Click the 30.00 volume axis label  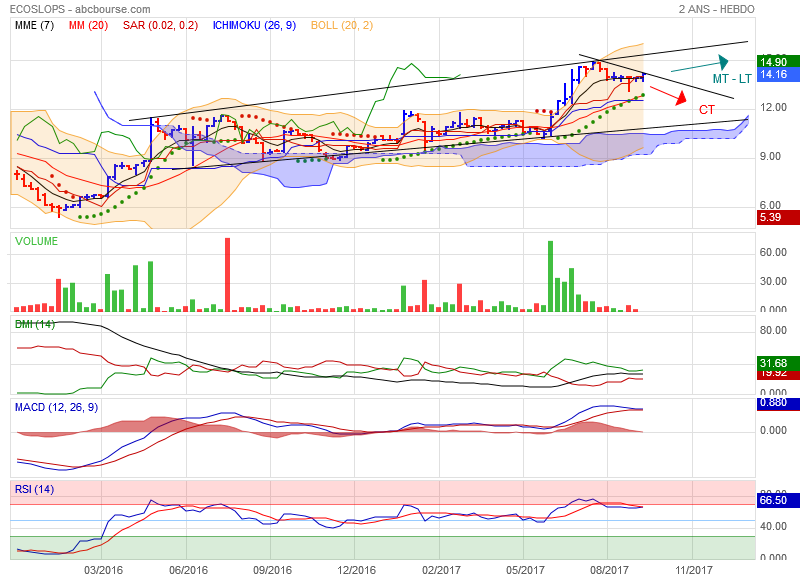tap(773, 281)
